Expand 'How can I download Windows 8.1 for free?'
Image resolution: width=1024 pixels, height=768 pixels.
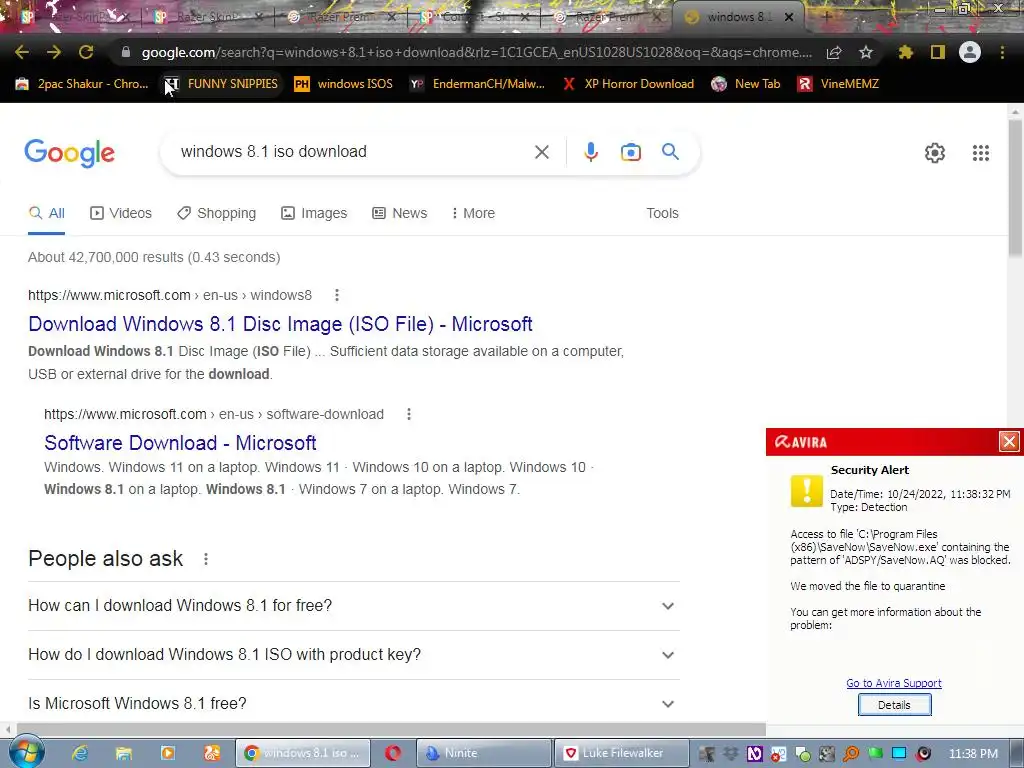[x=353, y=606]
